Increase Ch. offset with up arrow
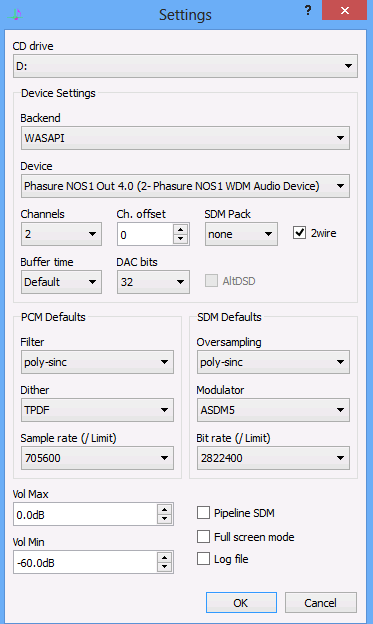The image size is (373, 624). [181, 229]
